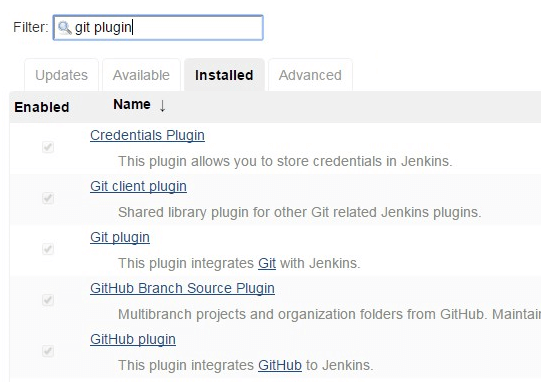Toggle the Git client plugin enabled checkbox
The height and width of the screenshot is (382, 541).
[x=48, y=198]
